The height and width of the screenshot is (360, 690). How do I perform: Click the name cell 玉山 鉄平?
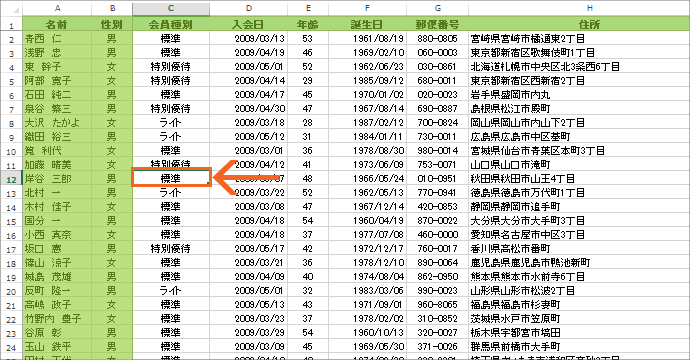pos(57,347)
